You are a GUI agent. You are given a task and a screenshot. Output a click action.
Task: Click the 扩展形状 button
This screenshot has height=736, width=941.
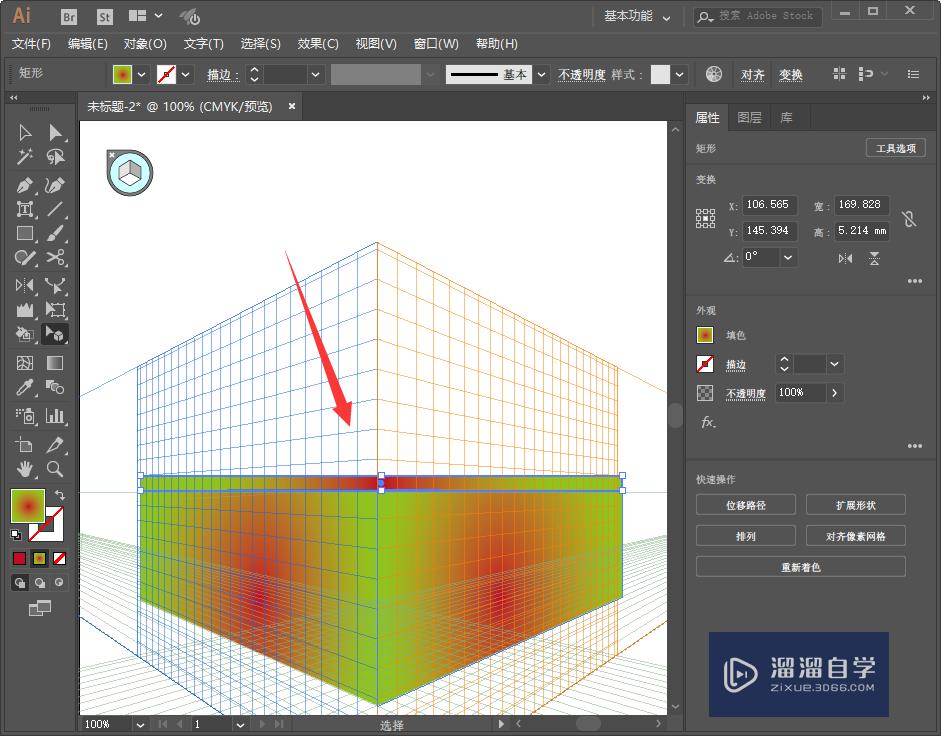[x=855, y=505]
